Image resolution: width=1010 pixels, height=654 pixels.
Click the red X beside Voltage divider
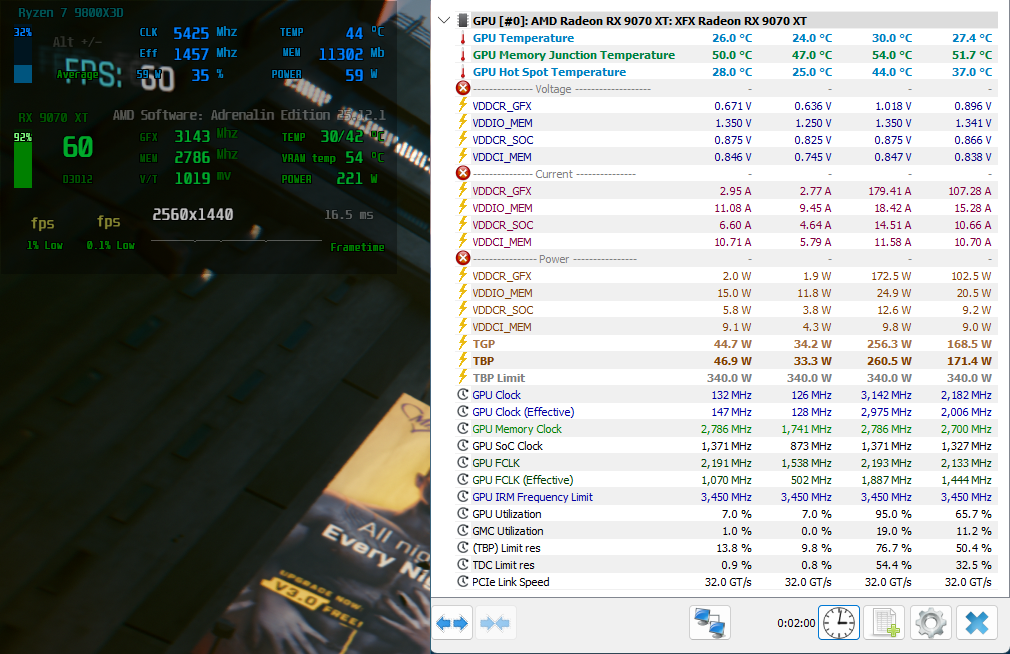[462, 88]
